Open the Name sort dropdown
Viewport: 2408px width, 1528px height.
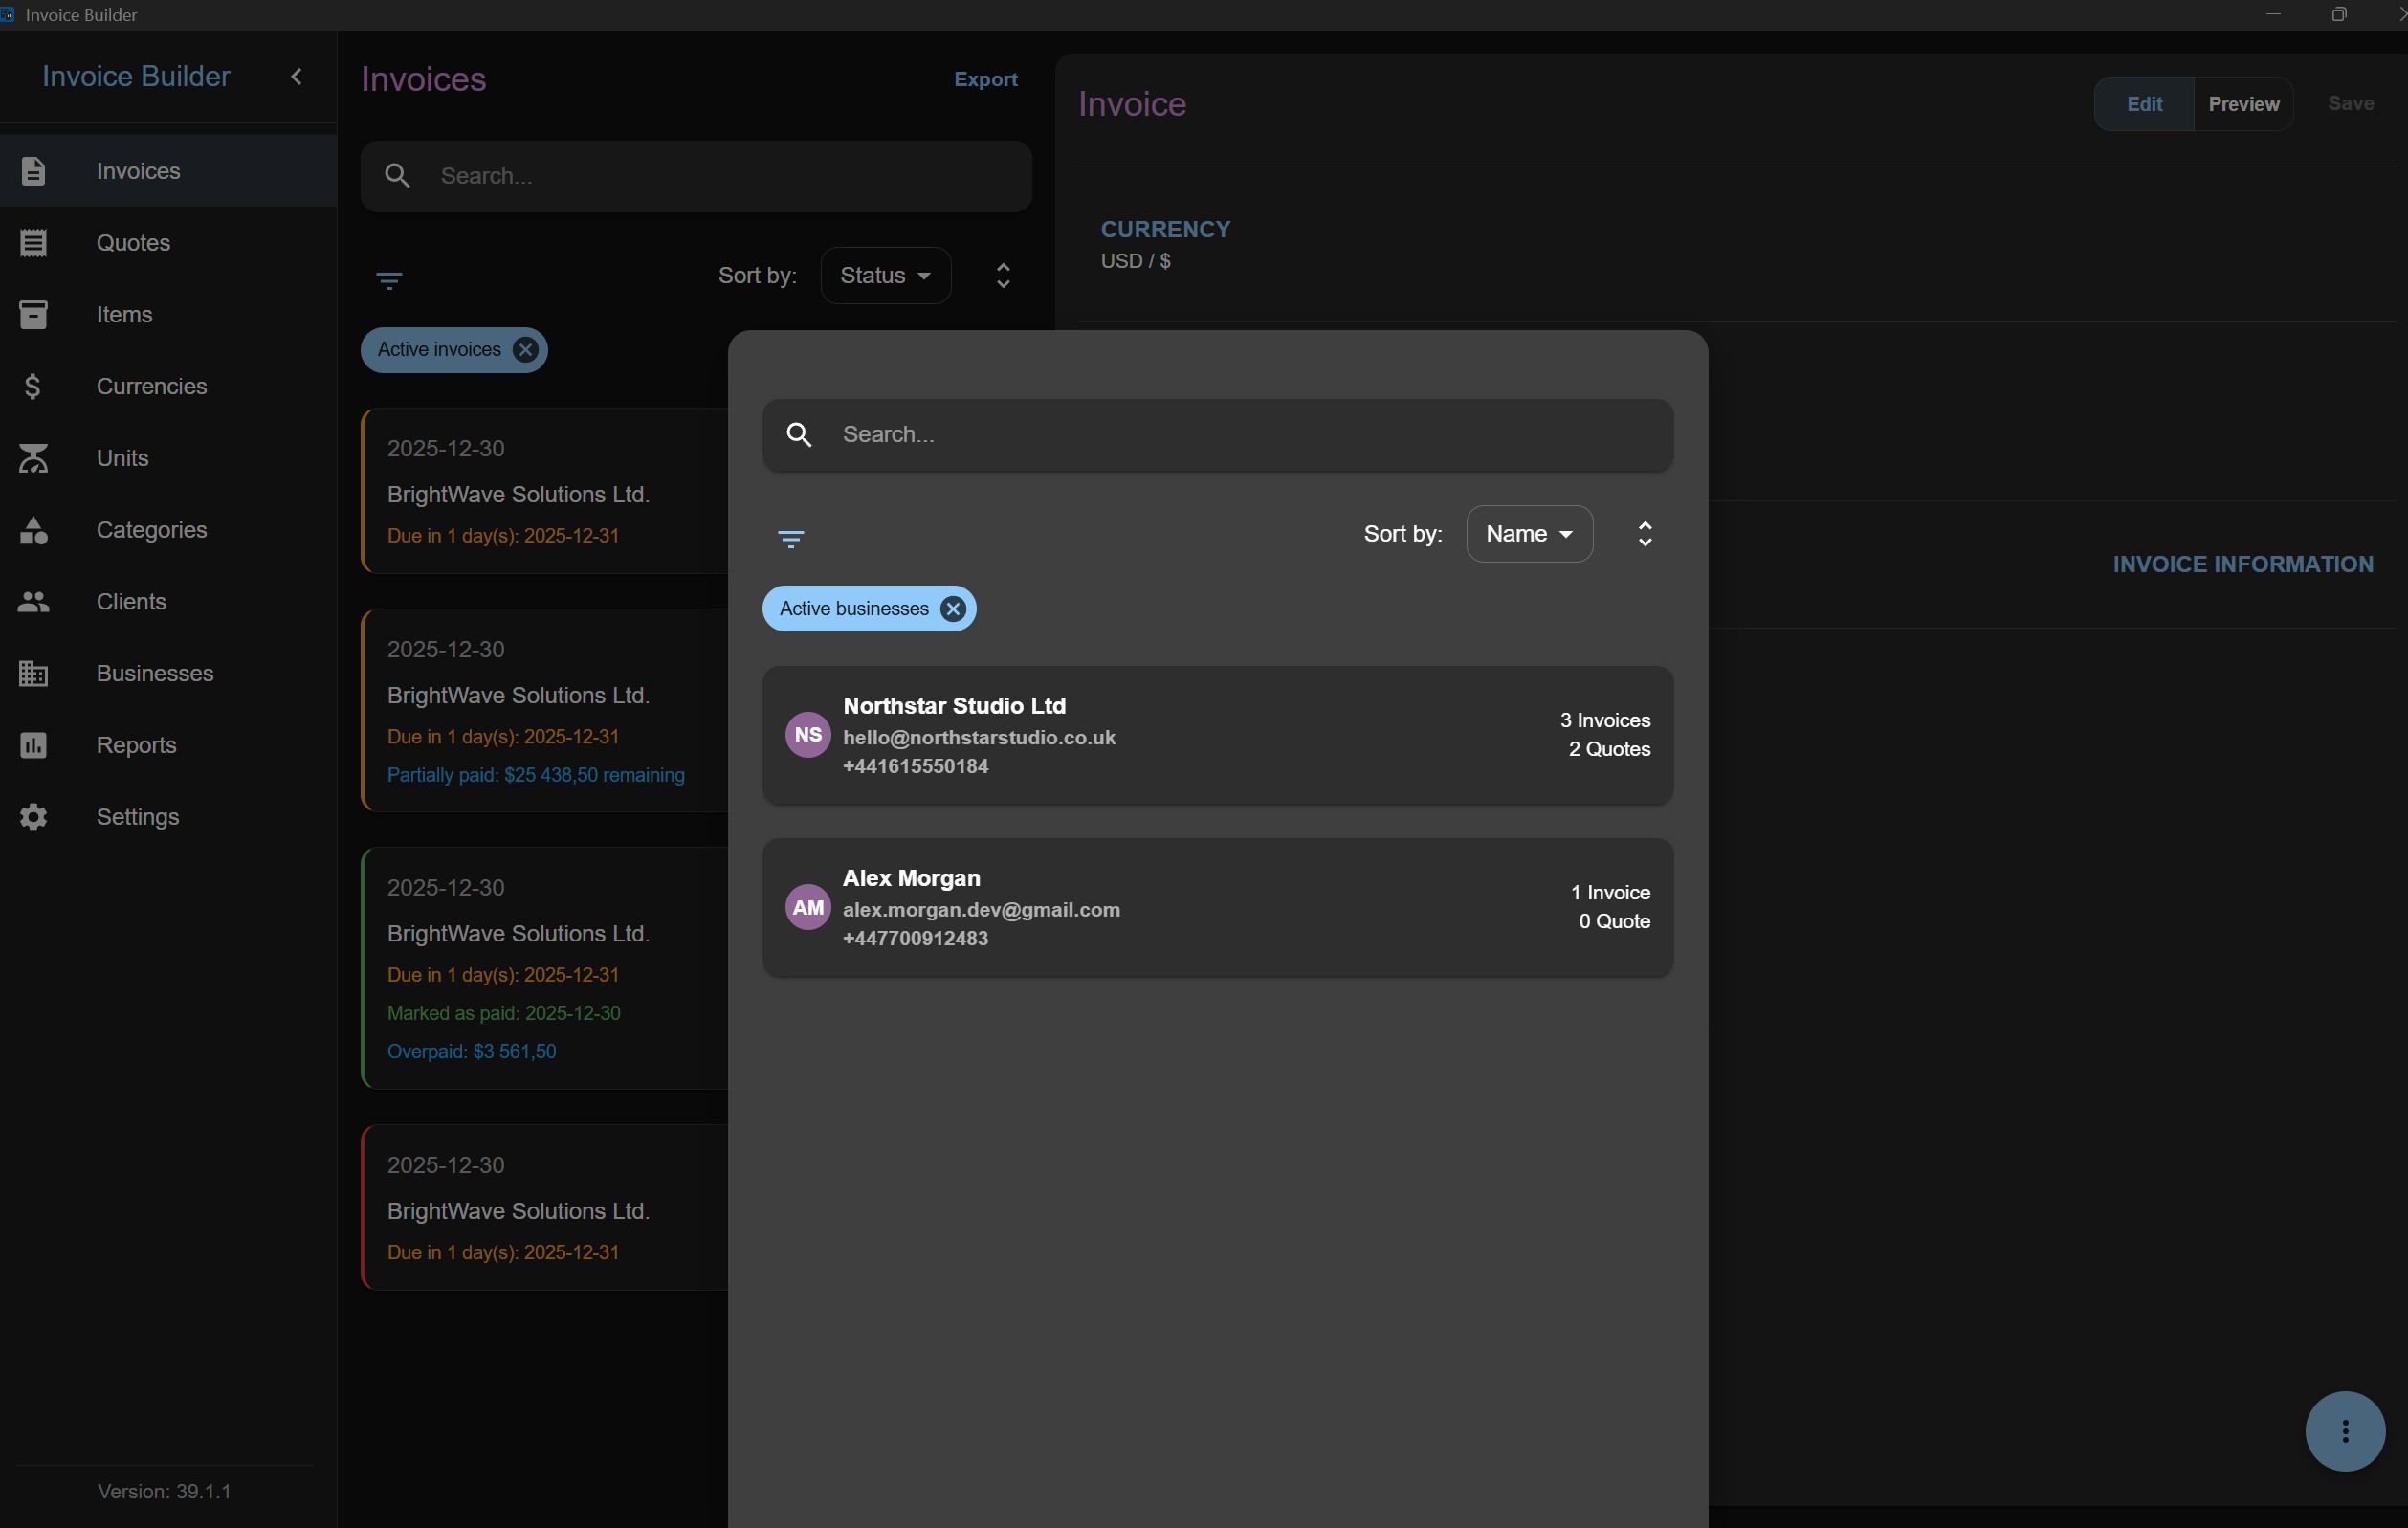tap(1529, 534)
